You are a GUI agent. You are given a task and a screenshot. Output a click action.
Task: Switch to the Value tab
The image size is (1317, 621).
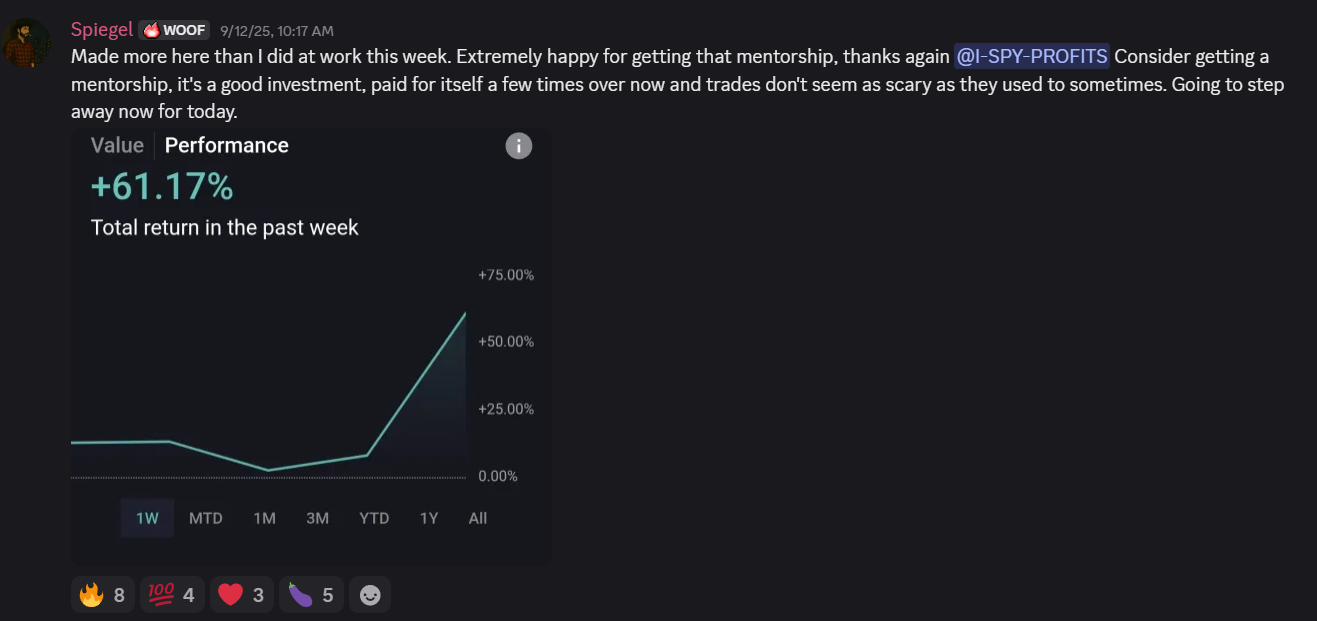point(117,145)
